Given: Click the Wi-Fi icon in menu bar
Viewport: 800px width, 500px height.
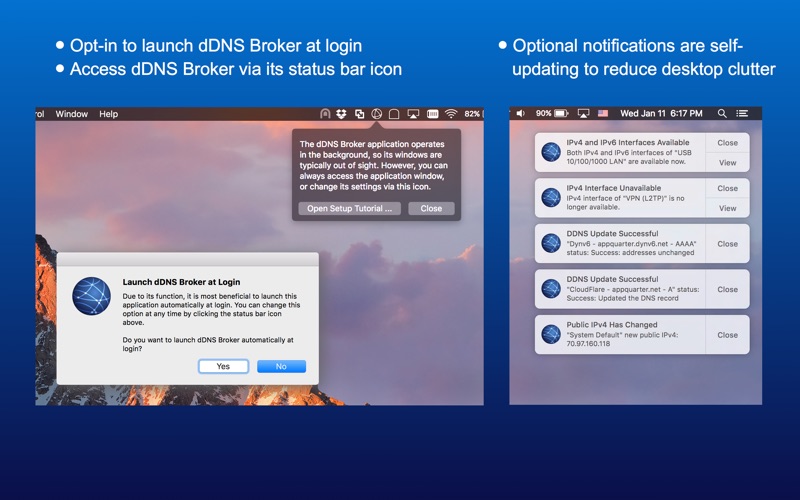Looking at the screenshot, I should [451, 114].
